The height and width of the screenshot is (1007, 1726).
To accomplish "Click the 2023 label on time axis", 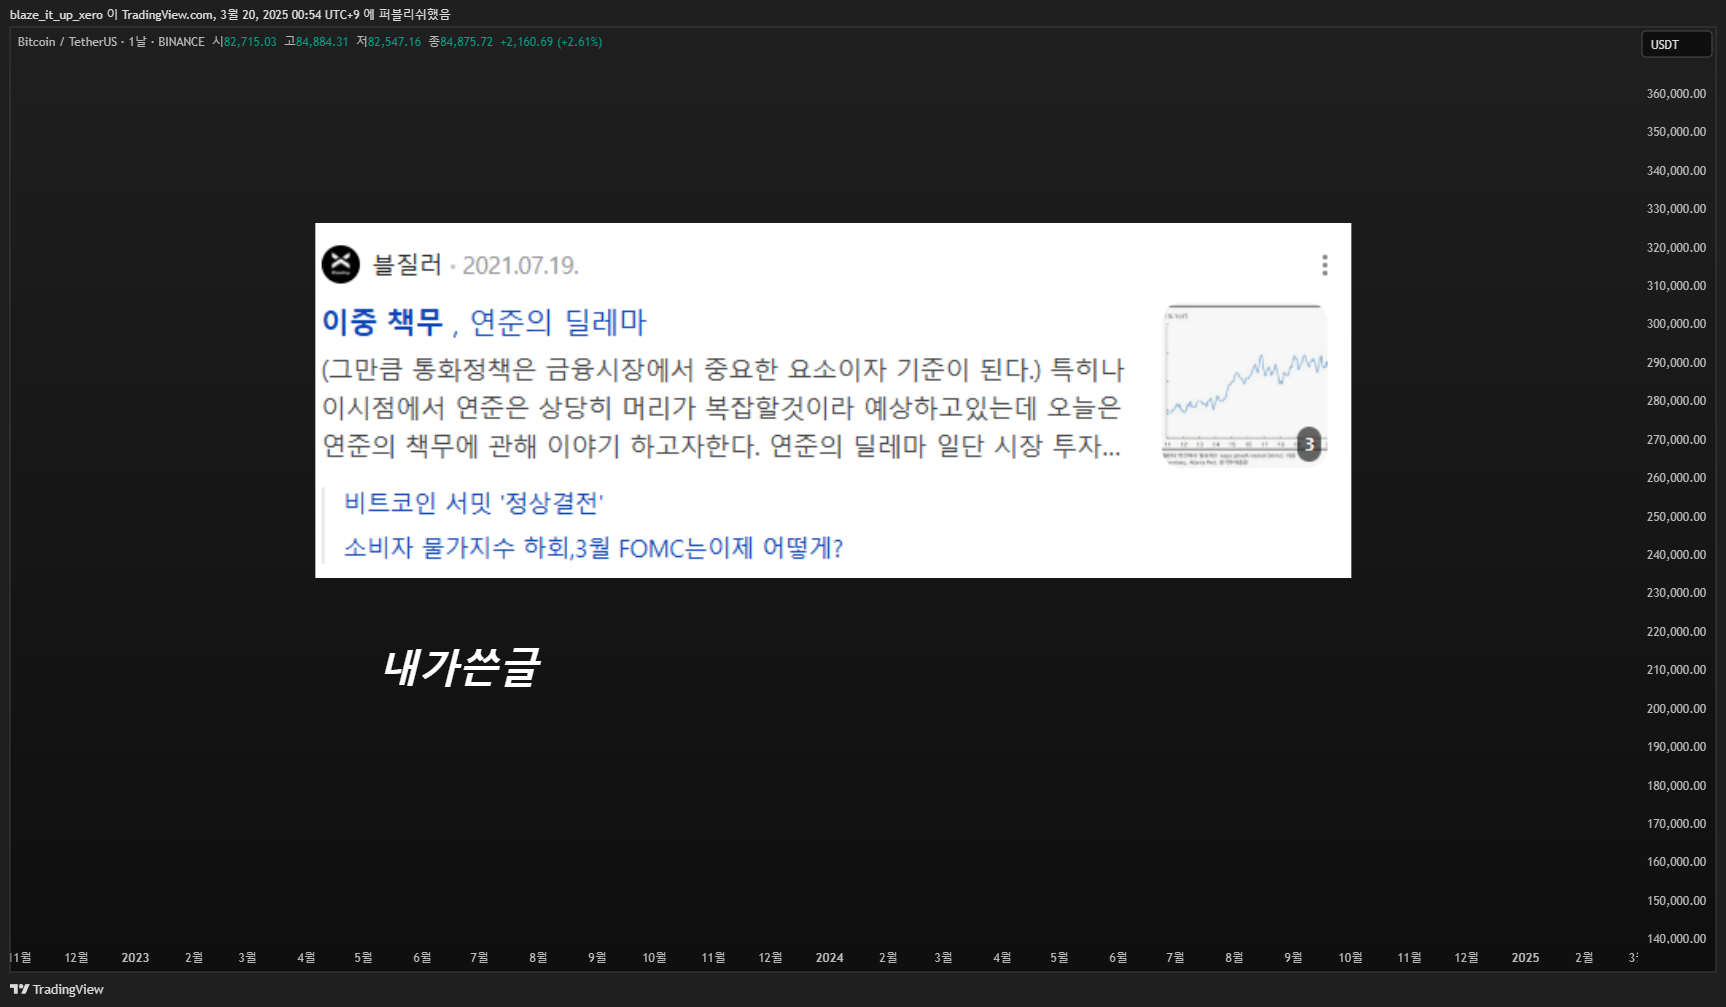I will pos(135,958).
